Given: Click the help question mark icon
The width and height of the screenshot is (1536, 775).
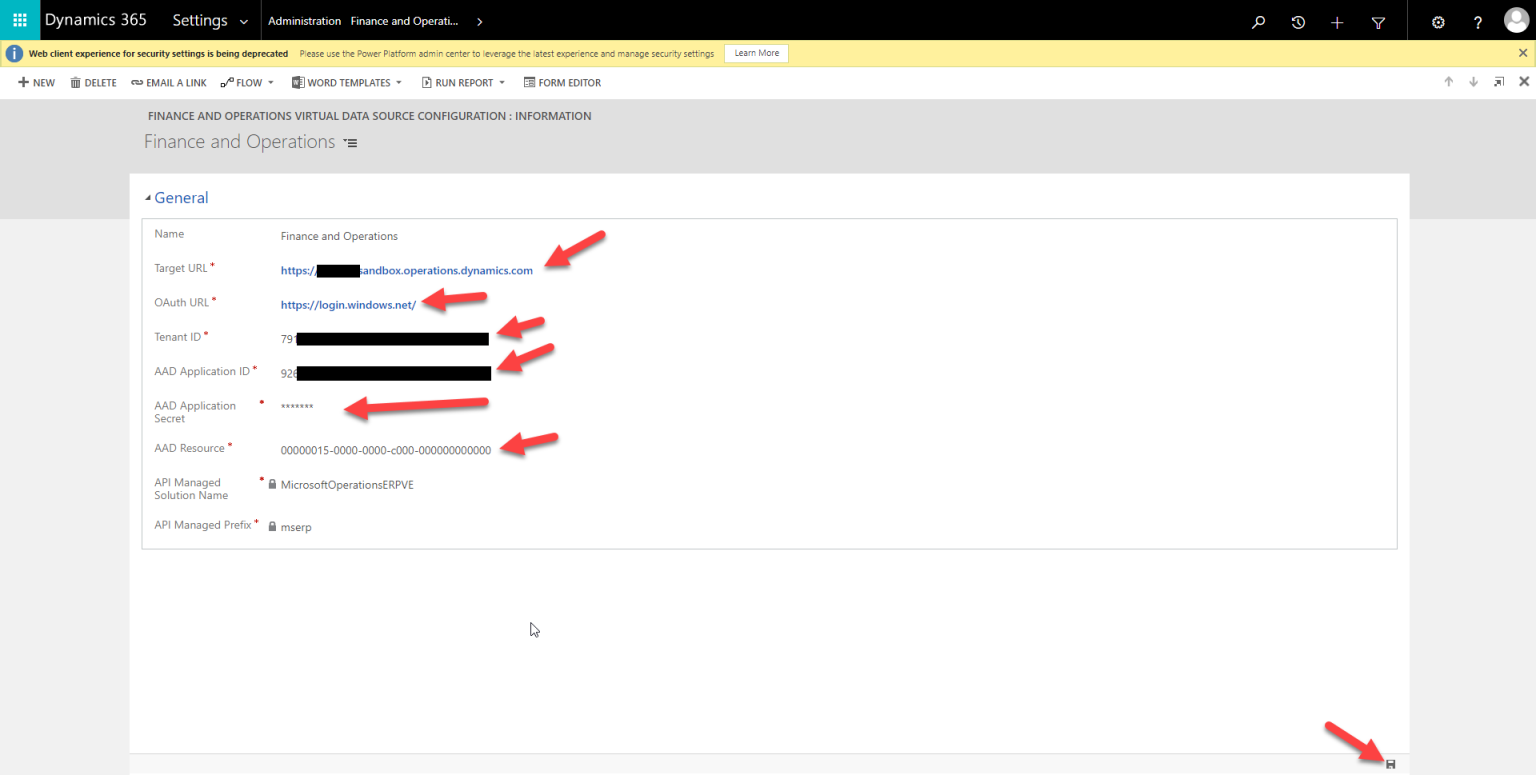Looking at the screenshot, I should tap(1478, 22).
